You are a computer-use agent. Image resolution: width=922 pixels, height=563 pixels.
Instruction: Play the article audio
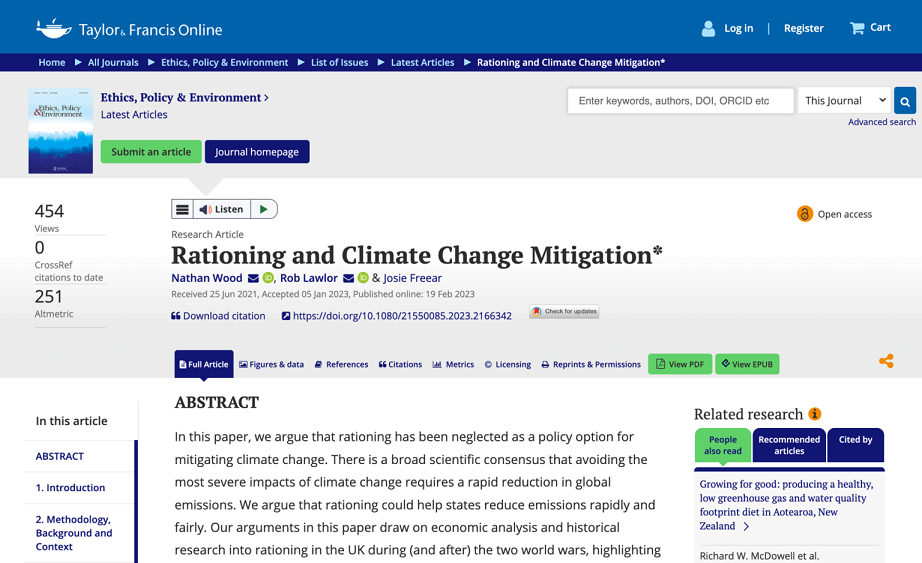coord(263,209)
